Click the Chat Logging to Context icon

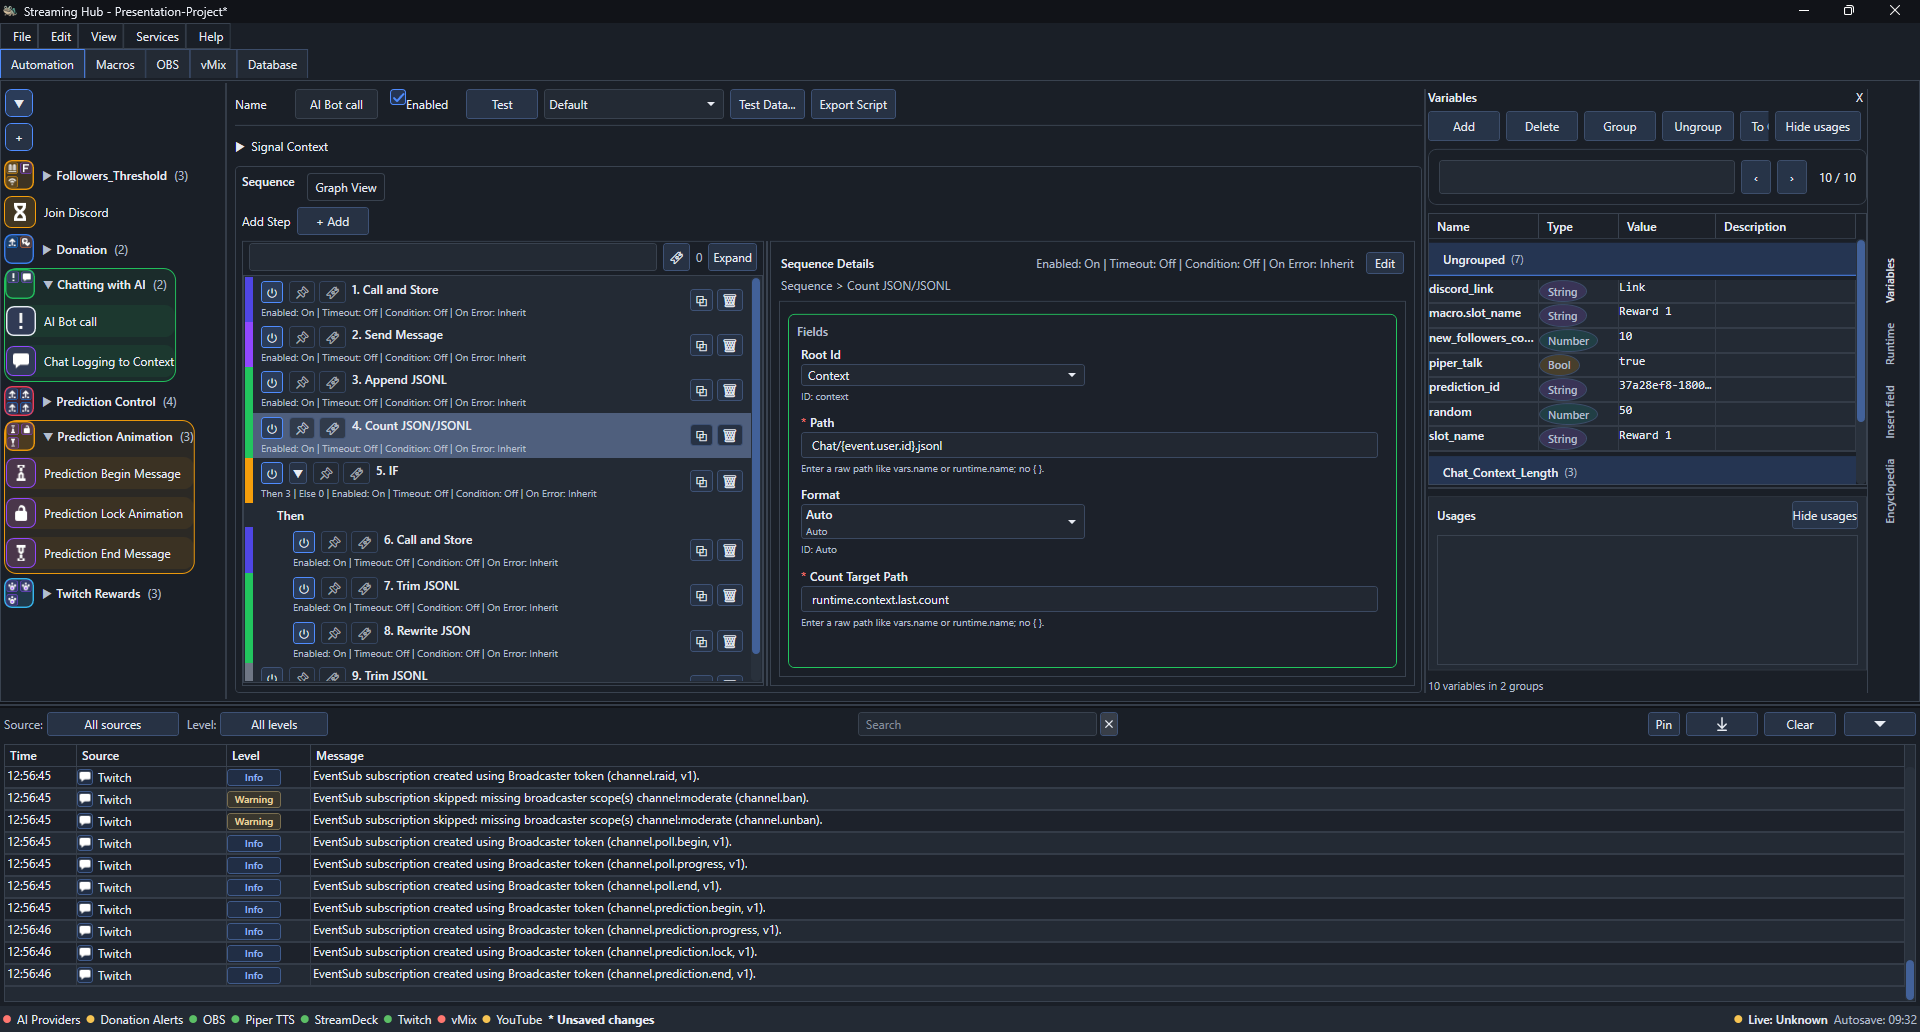(21, 361)
